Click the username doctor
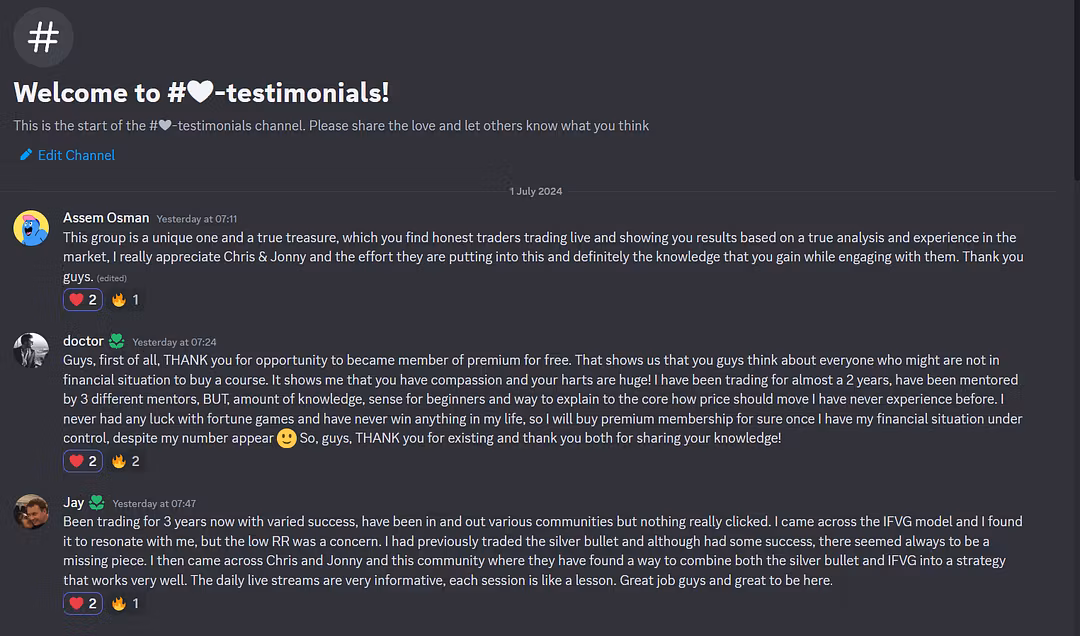1080x636 pixels. 83,341
